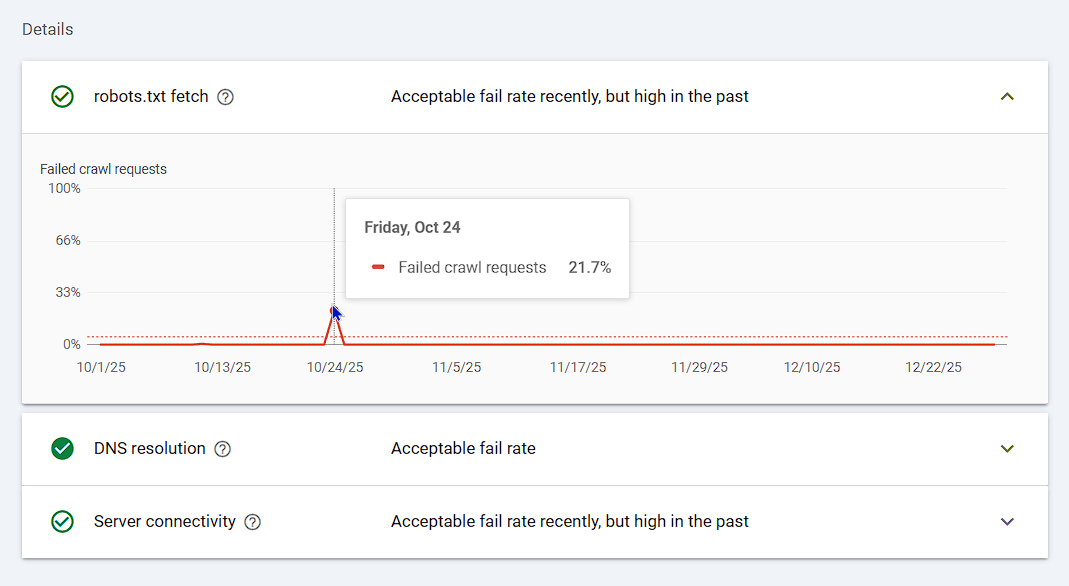This screenshot has height=586, width=1069.
Task: Collapse the robots.txt fetch section chevron
Action: 1007,97
